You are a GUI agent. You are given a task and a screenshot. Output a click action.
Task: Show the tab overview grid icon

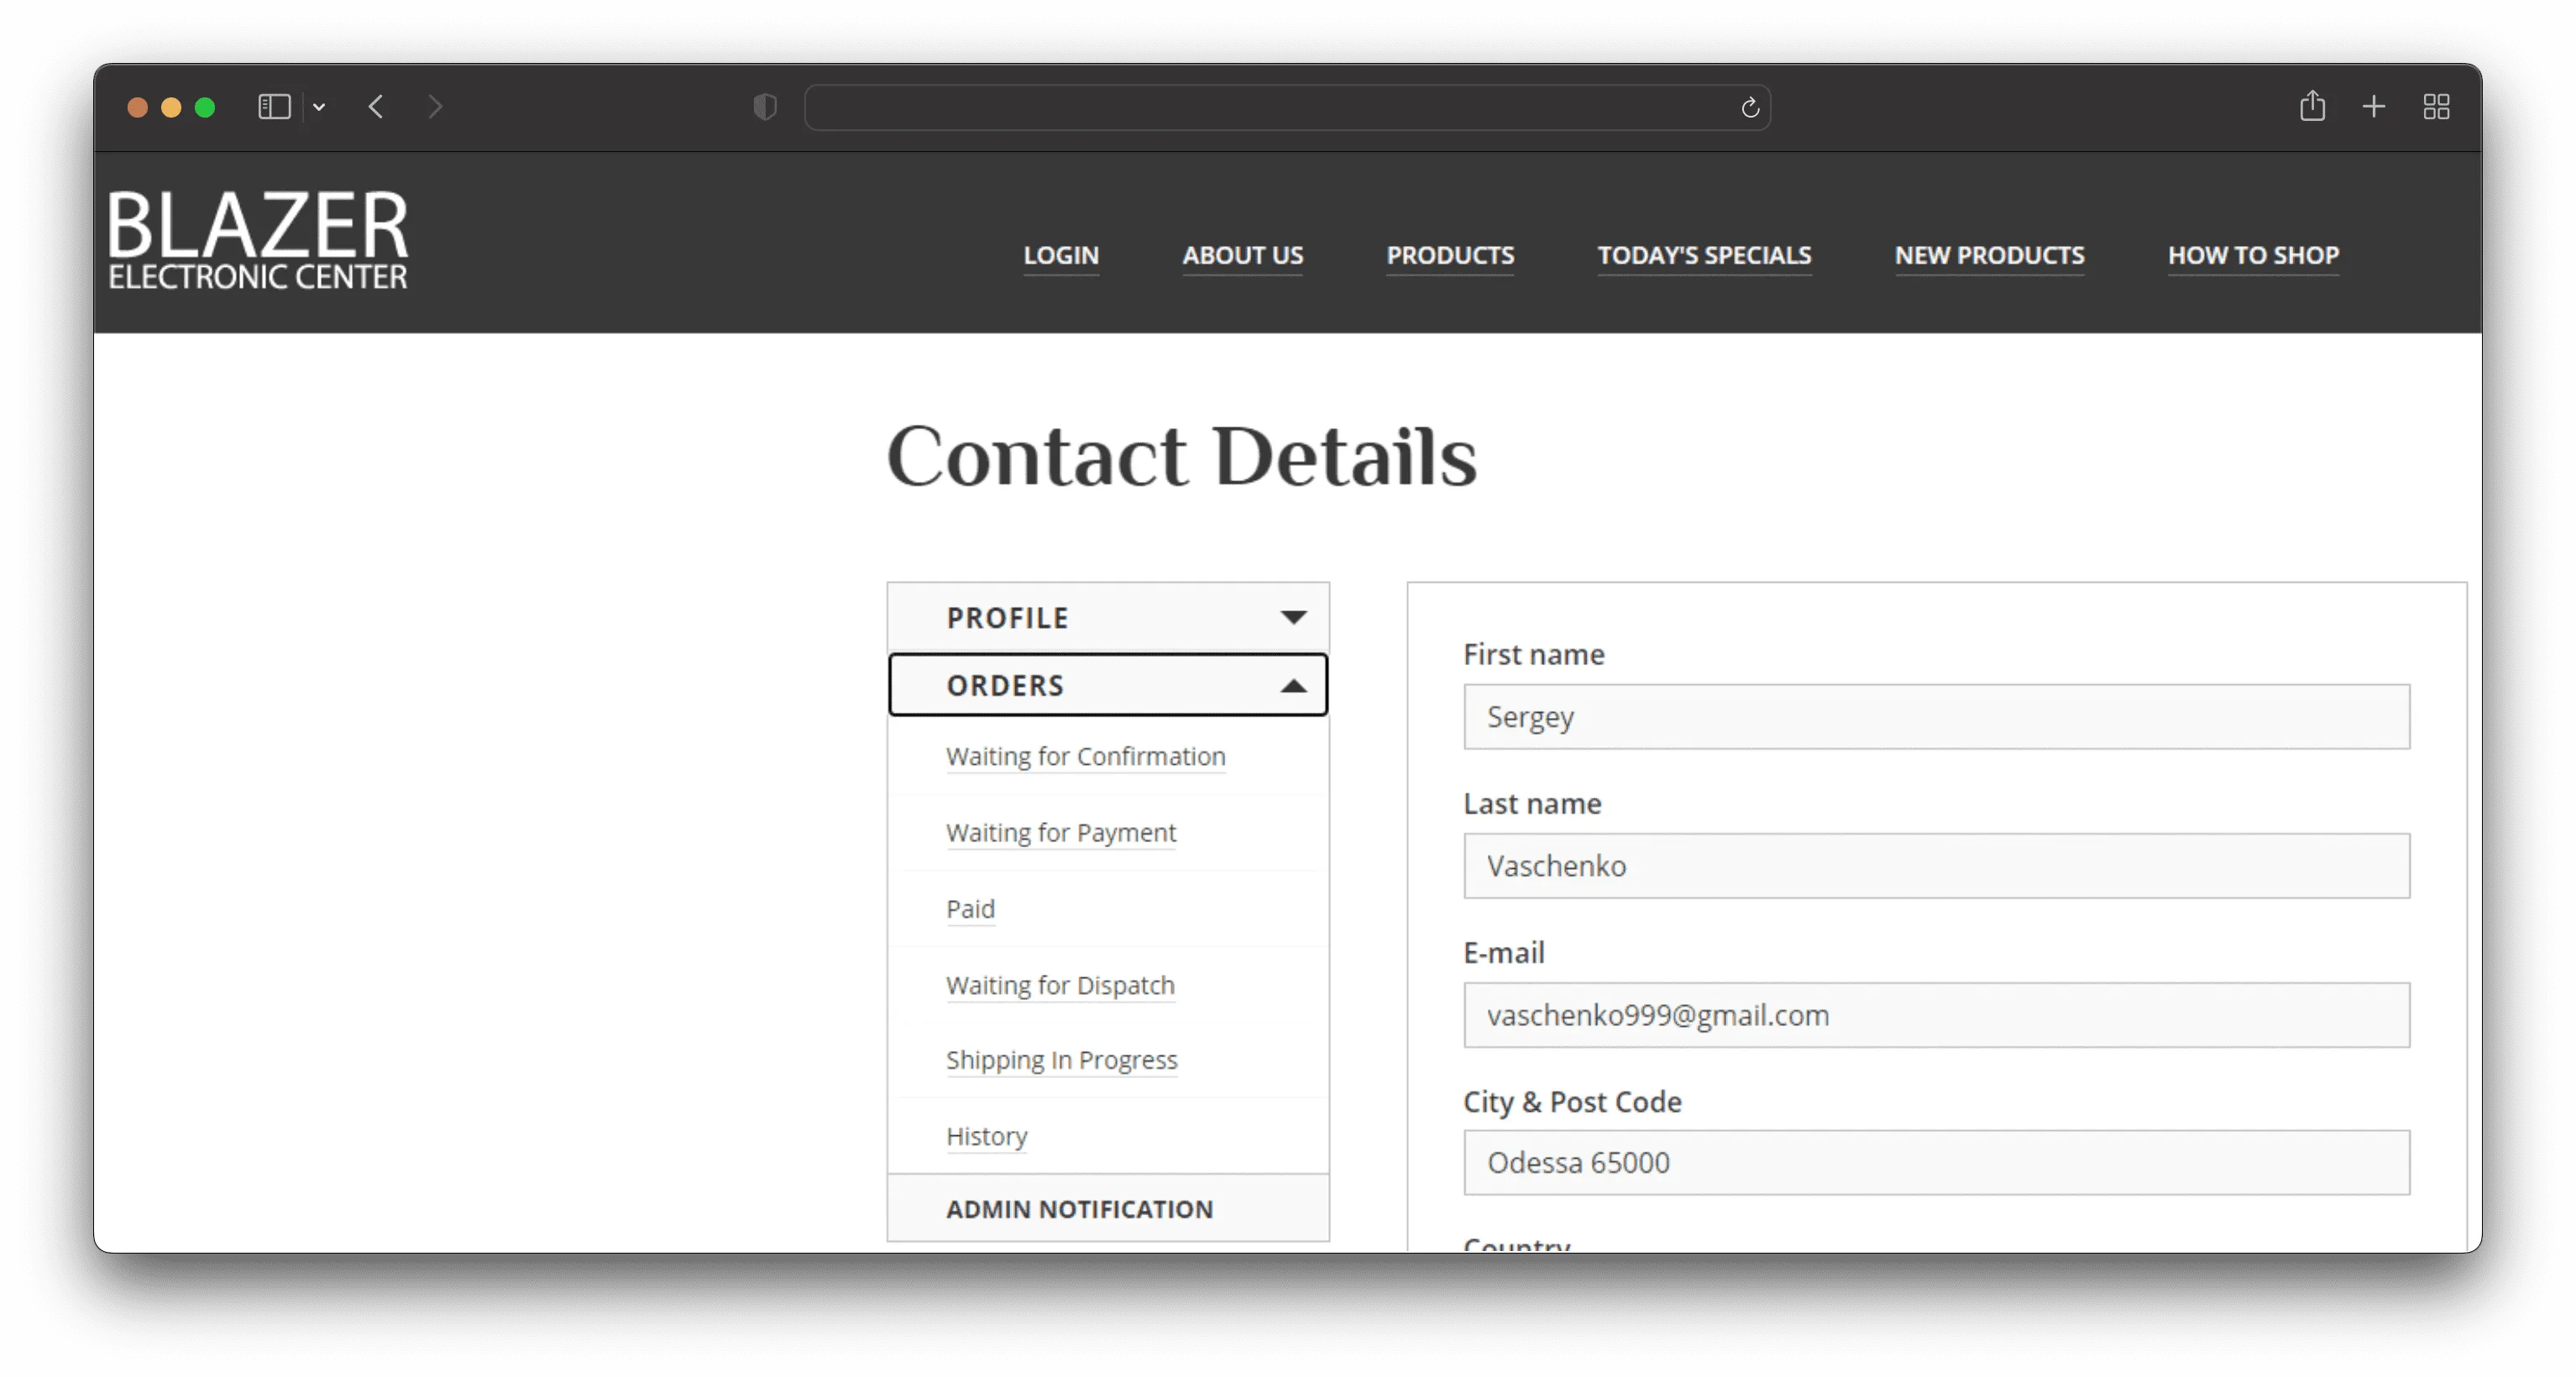[x=2436, y=106]
